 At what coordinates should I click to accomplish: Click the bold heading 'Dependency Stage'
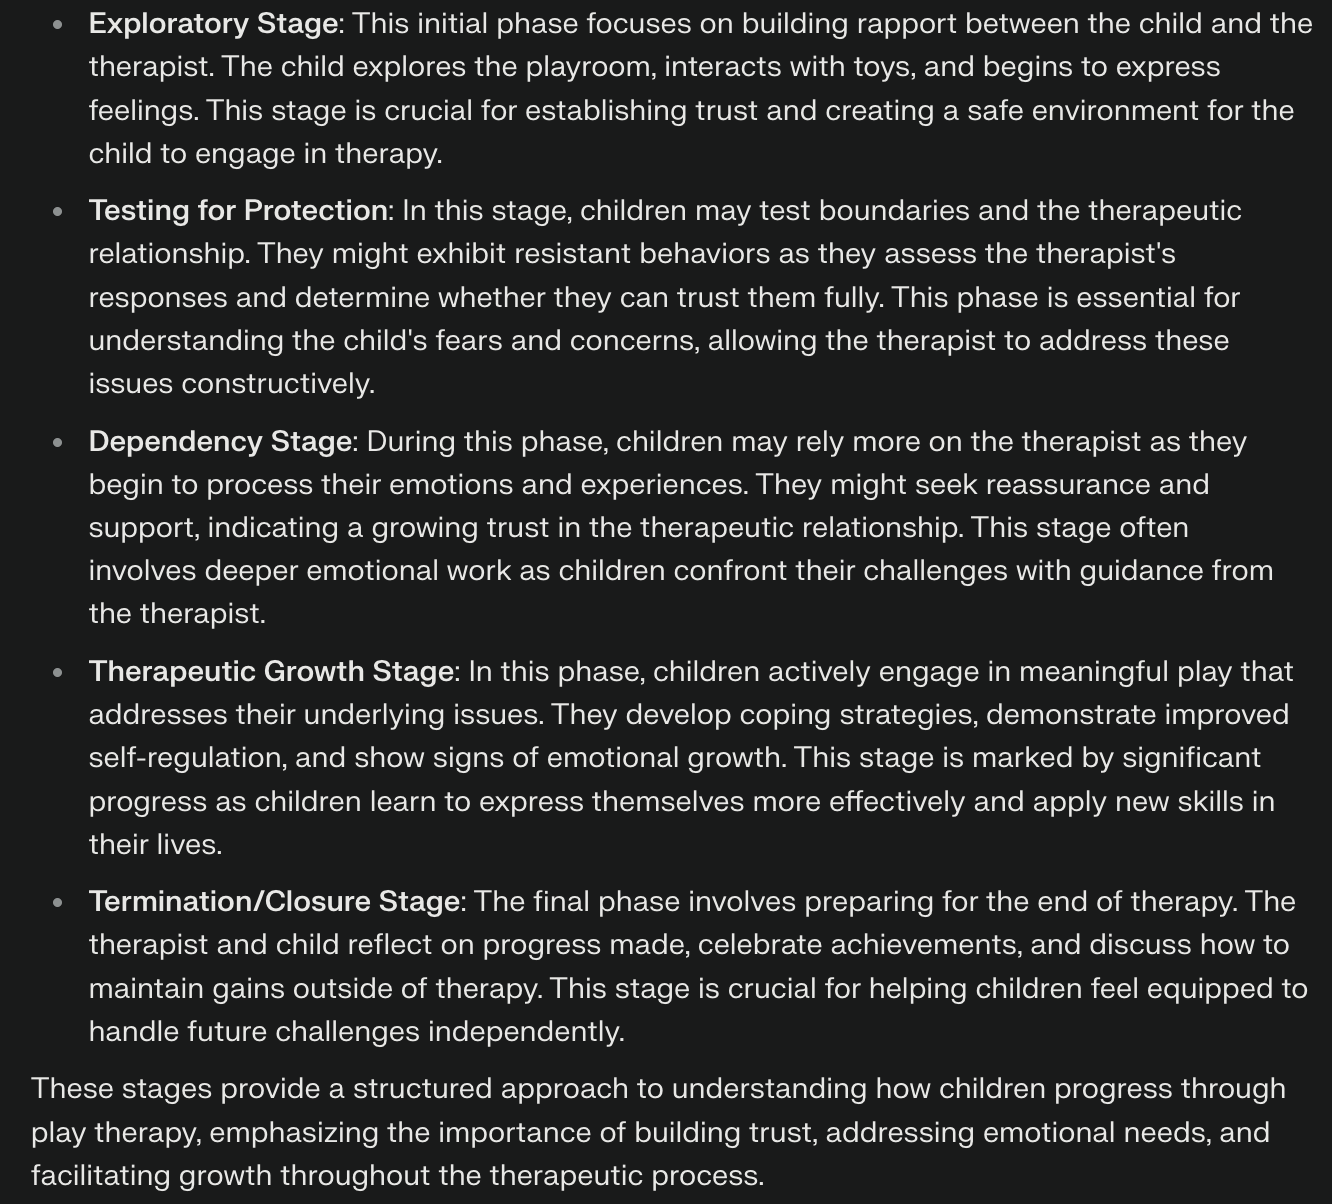pyautogui.click(x=220, y=441)
